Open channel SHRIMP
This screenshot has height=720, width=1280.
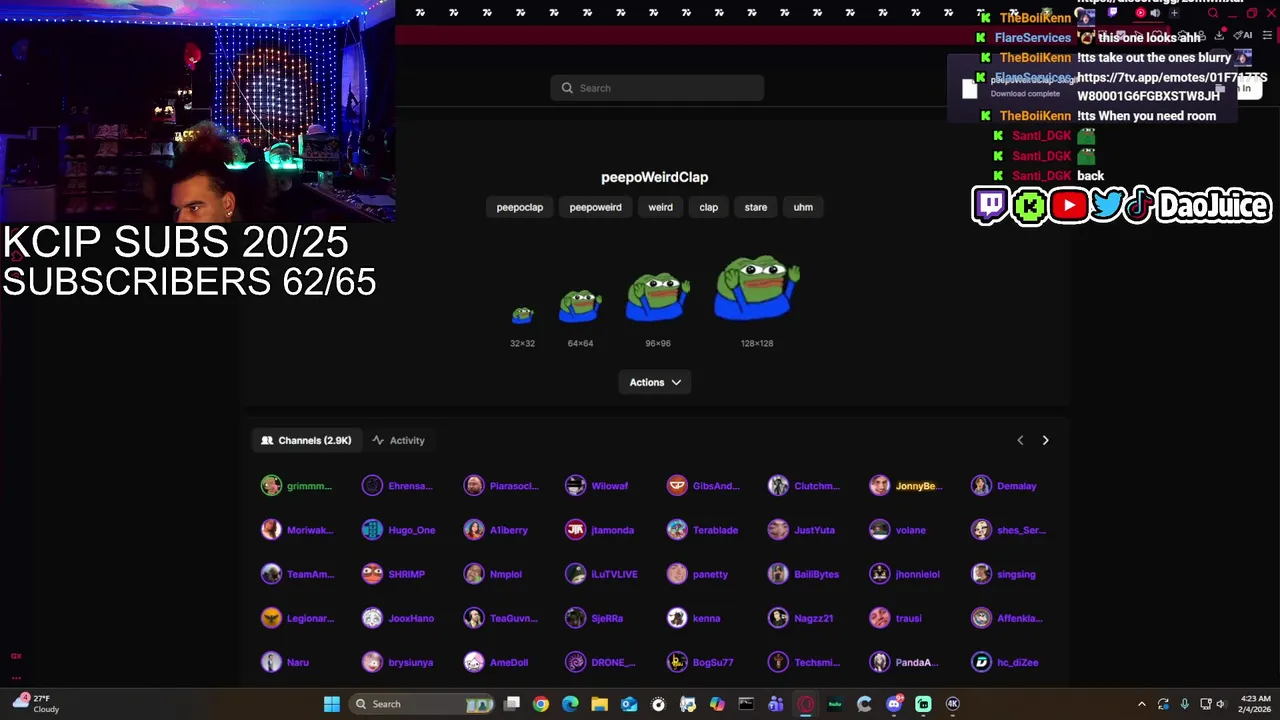[x=394, y=574]
